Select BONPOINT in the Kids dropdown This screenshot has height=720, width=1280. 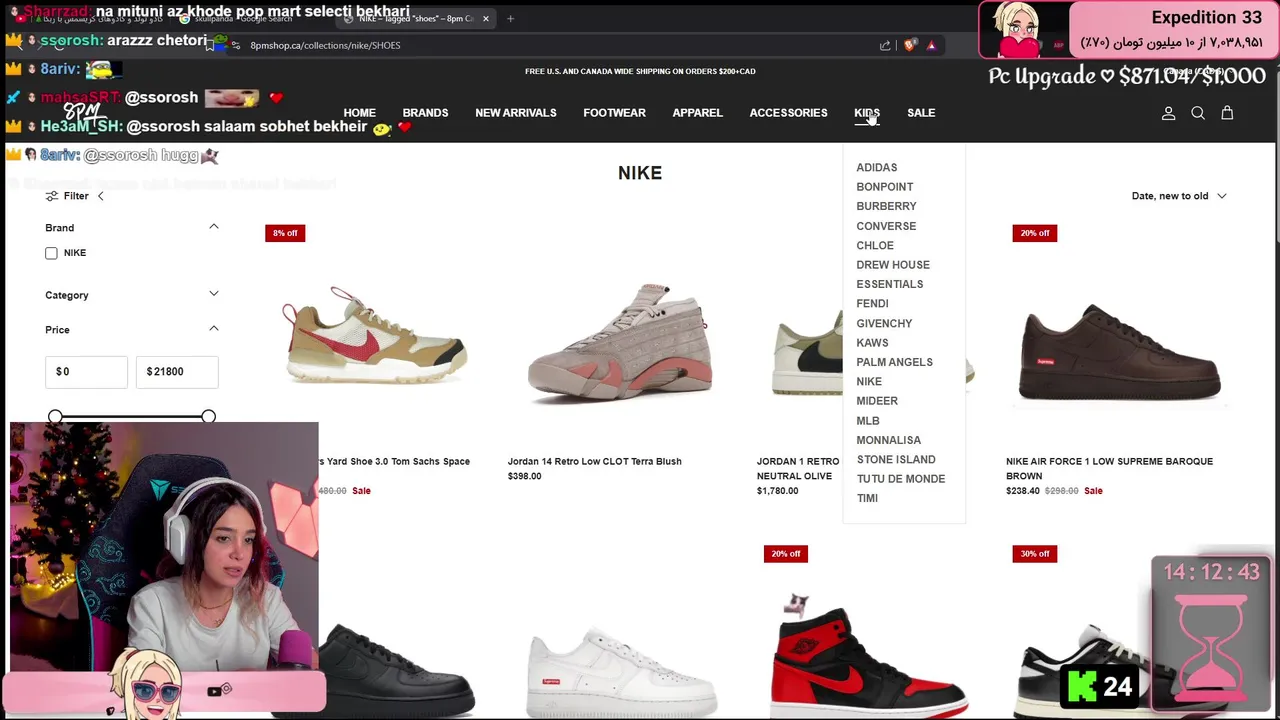click(x=885, y=187)
